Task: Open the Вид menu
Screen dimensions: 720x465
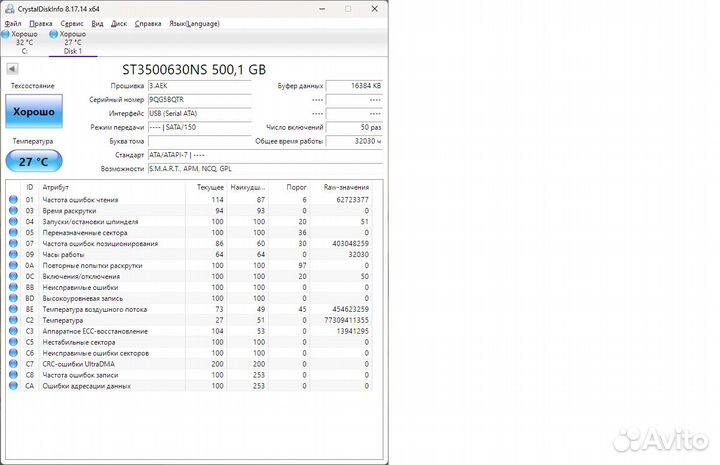Action: [x=97, y=23]
